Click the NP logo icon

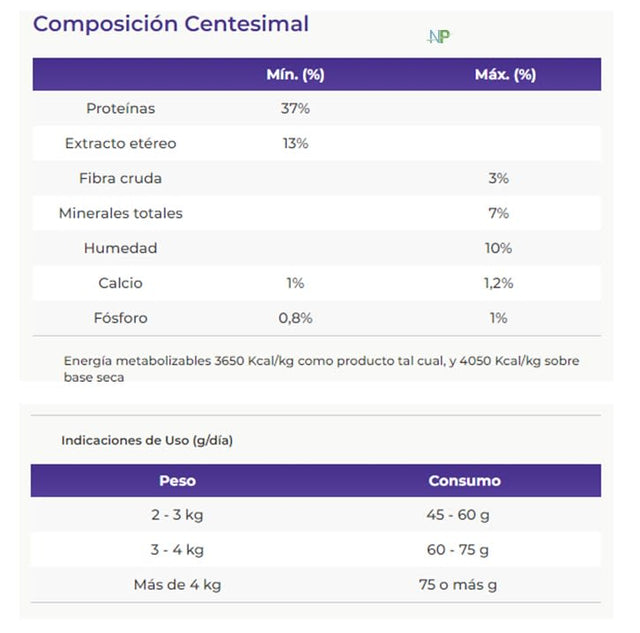pos(438,36)
